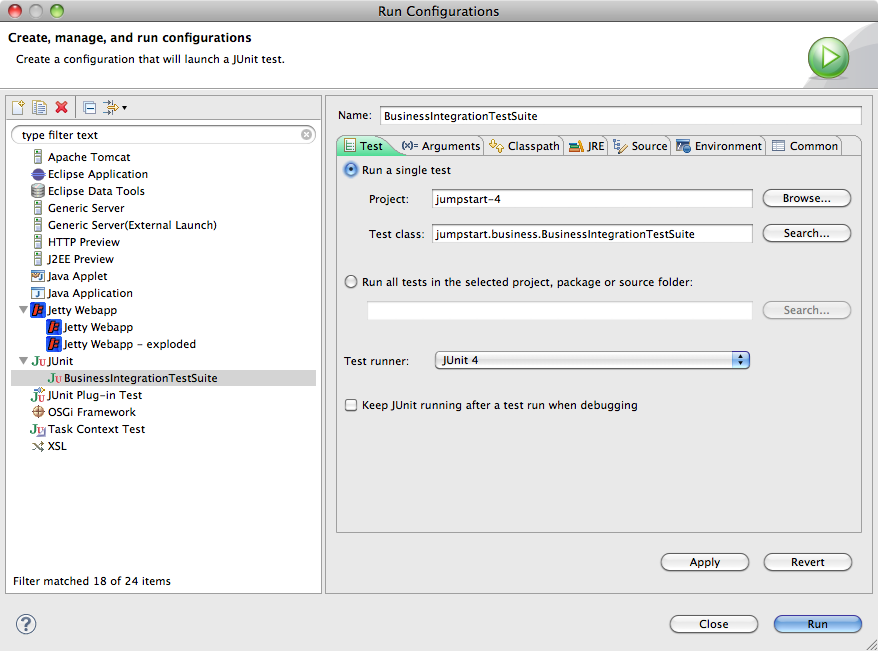Select the Jetty Webapp parent icon
Screen dimensions: 878x651
click(x=38, y=310)
